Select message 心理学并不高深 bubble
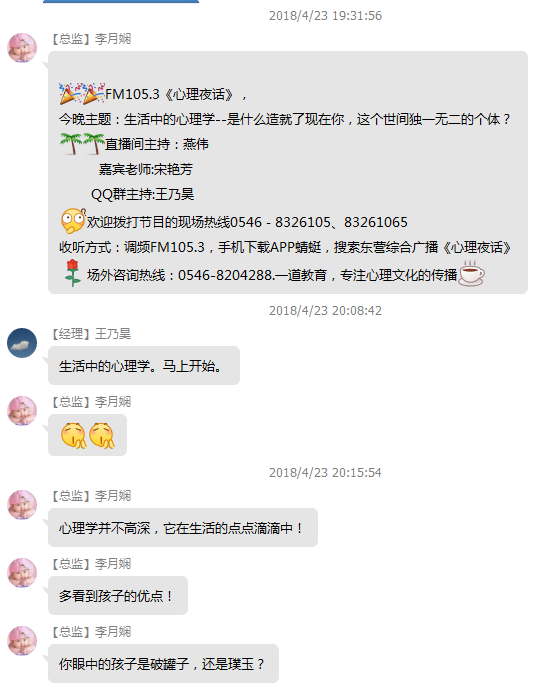 coord(183,528)
